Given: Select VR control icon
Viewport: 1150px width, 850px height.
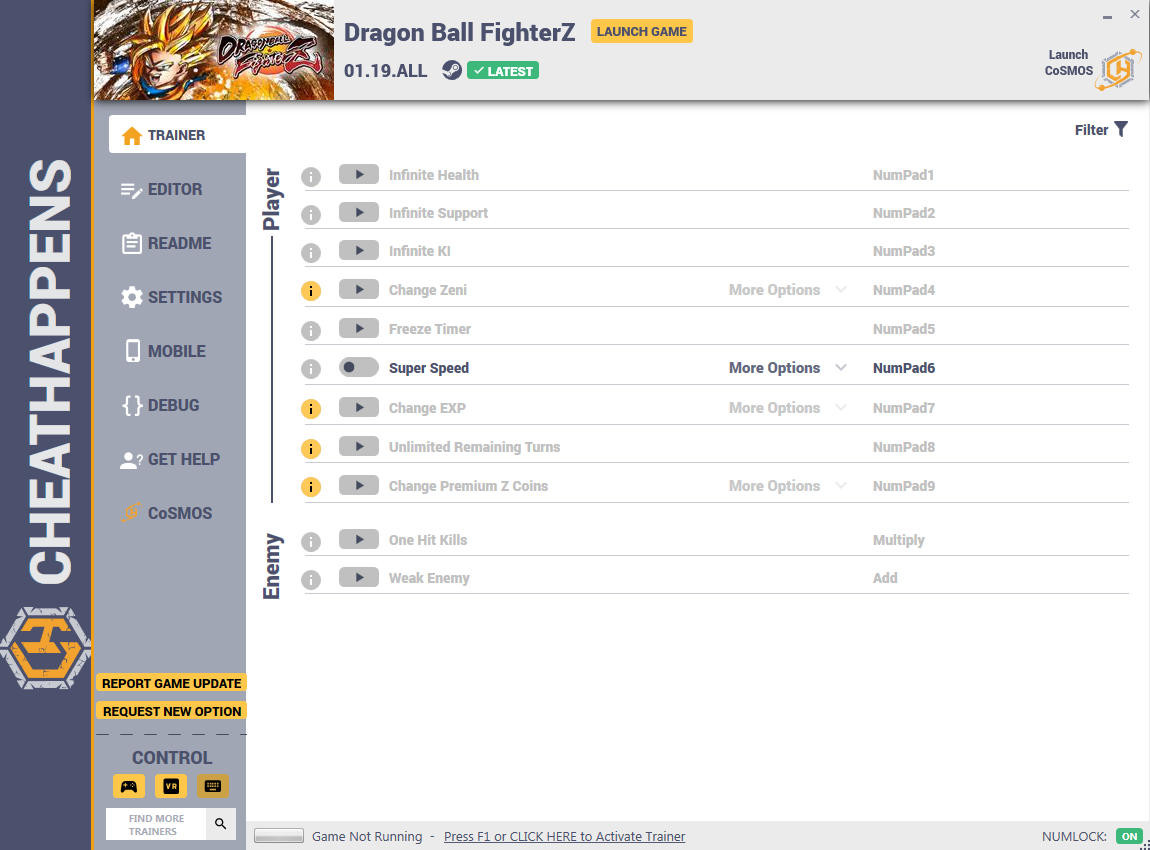Looking at the screenshot, I should point(171,786).
